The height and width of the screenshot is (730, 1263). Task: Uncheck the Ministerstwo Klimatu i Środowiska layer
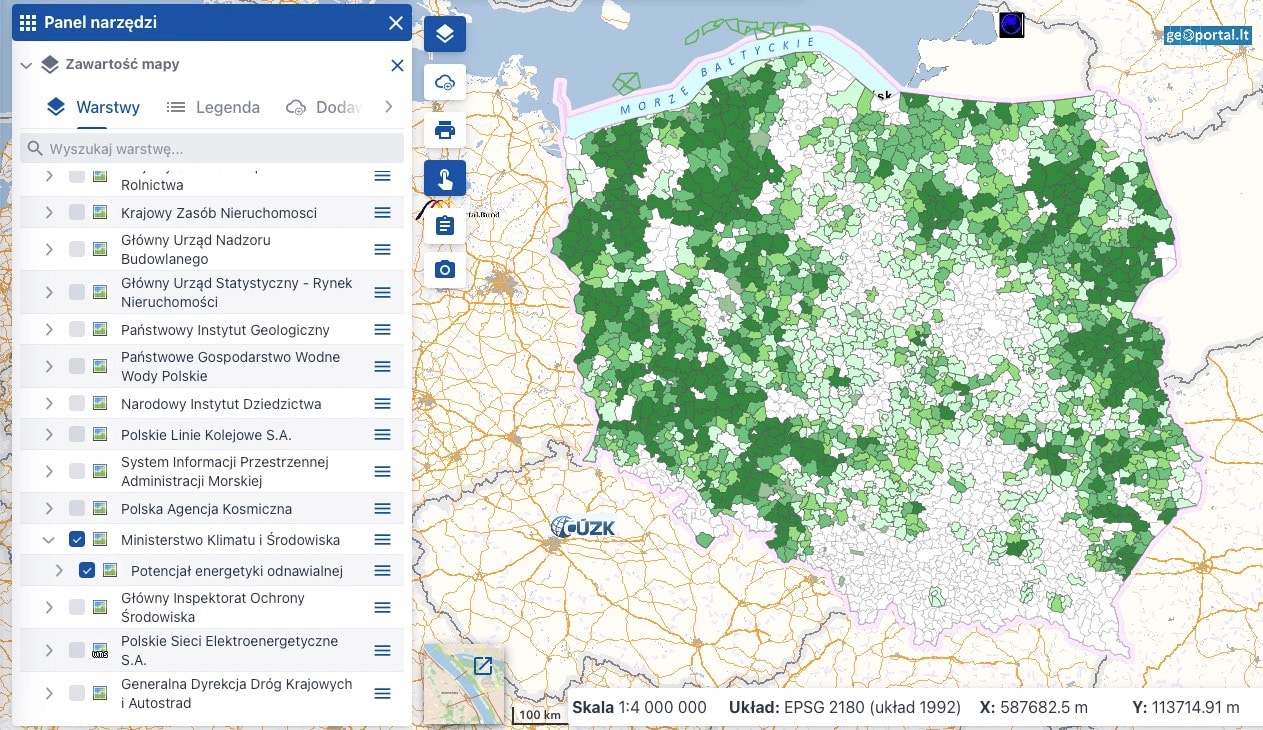pyautogui.click(x=77, y=539)
